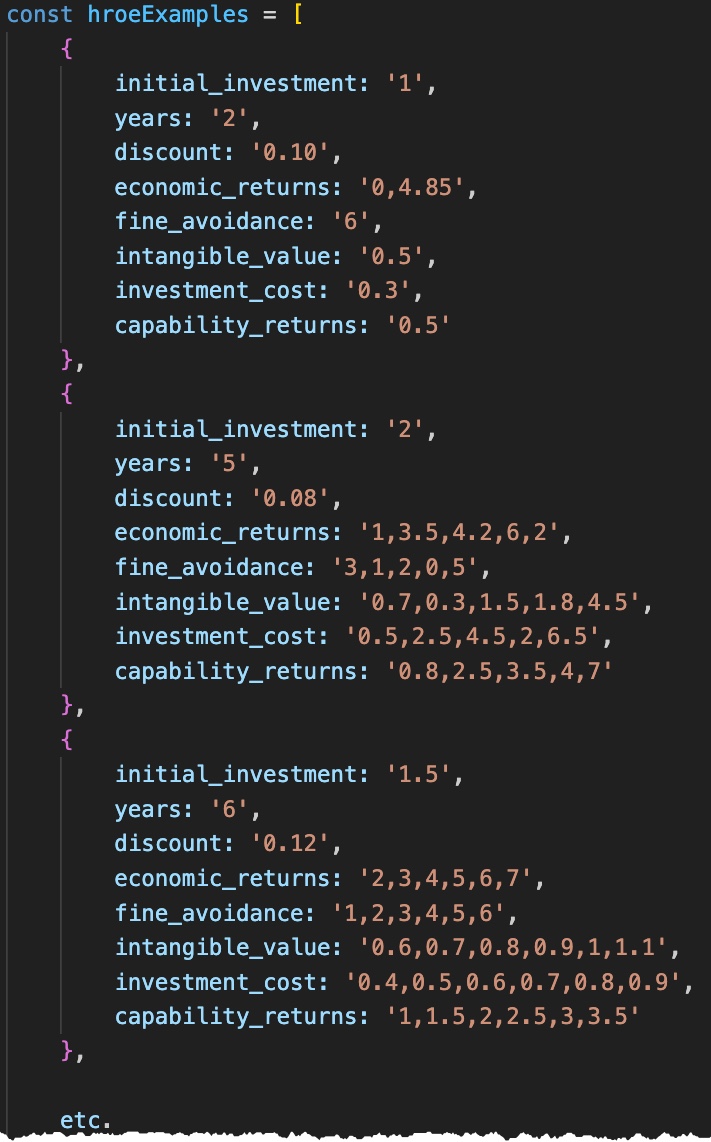Click the initial_investment value '1.5'
The width and height of the screenshot is (711, 1142).
[x=420, y=773]
